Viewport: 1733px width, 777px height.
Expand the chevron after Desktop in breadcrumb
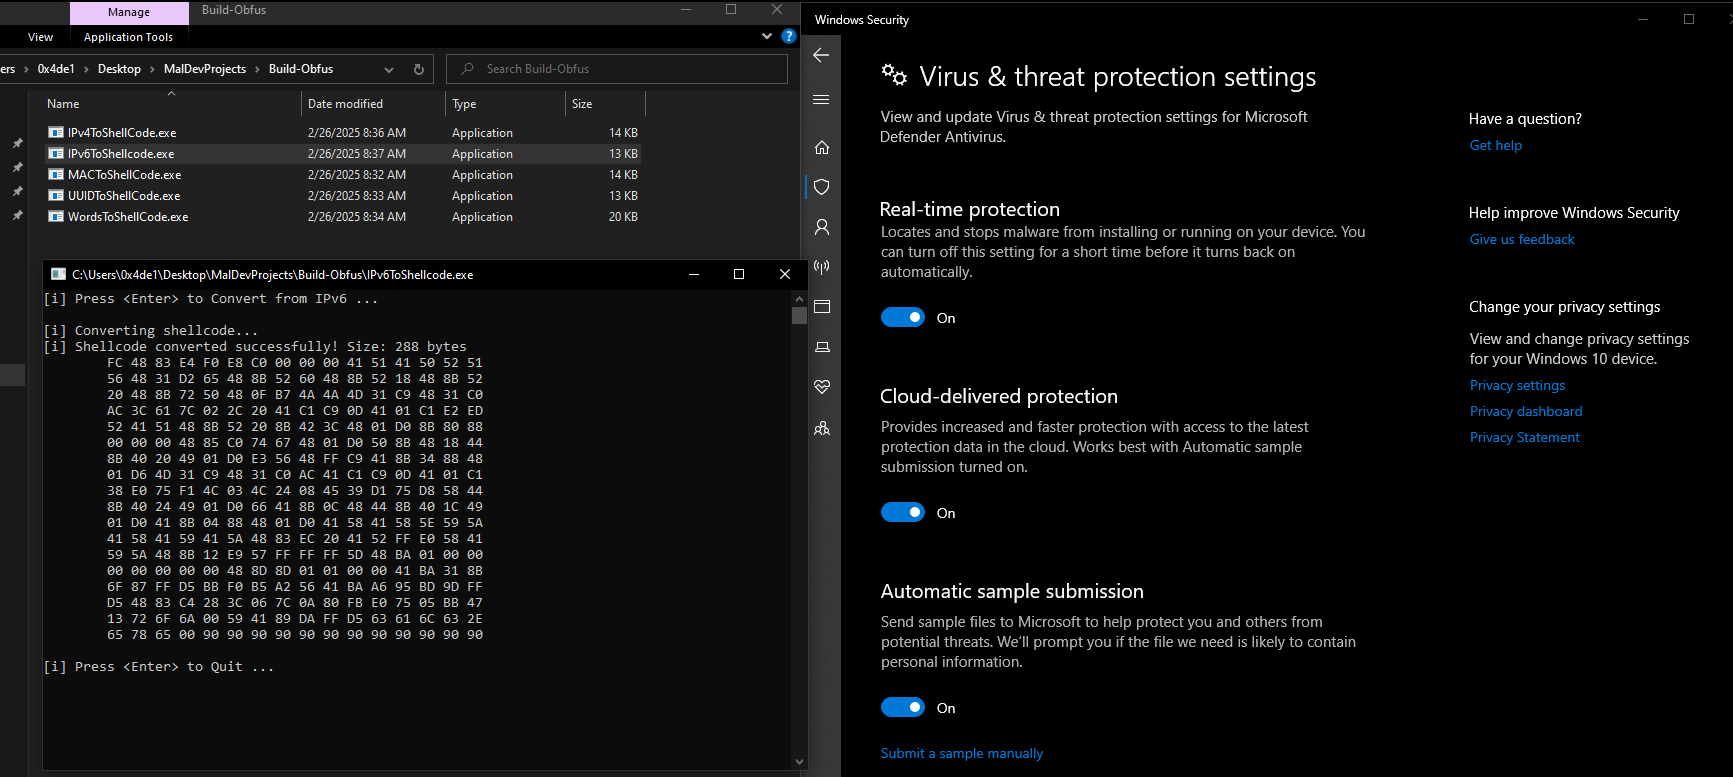coord(152,69)
